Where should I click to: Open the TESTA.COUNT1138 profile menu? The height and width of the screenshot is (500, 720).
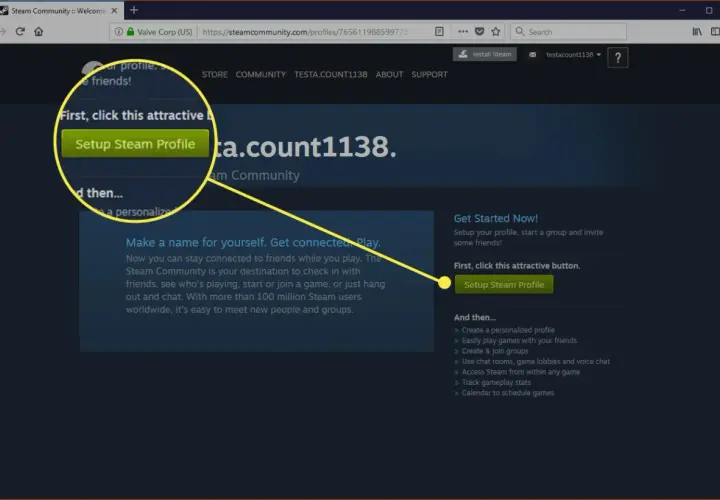(331, 74)
